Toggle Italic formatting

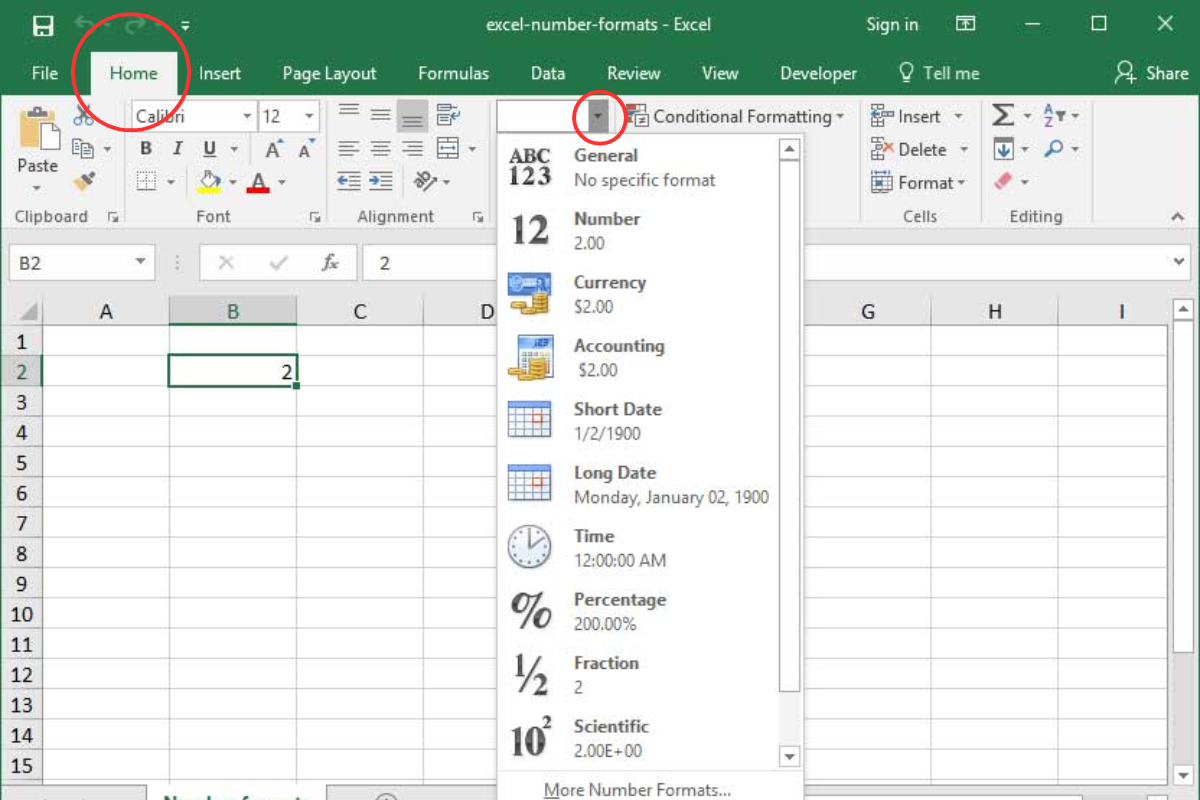[x=177, y=149]
